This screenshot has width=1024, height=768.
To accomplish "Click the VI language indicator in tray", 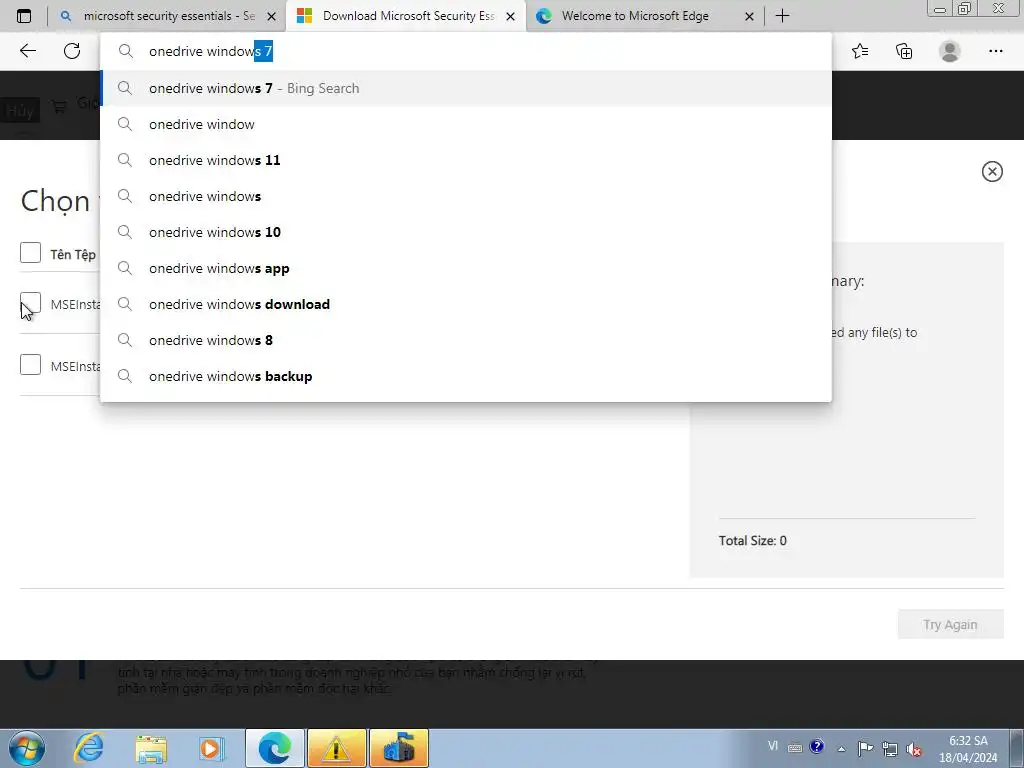I will tap(773, 746).
